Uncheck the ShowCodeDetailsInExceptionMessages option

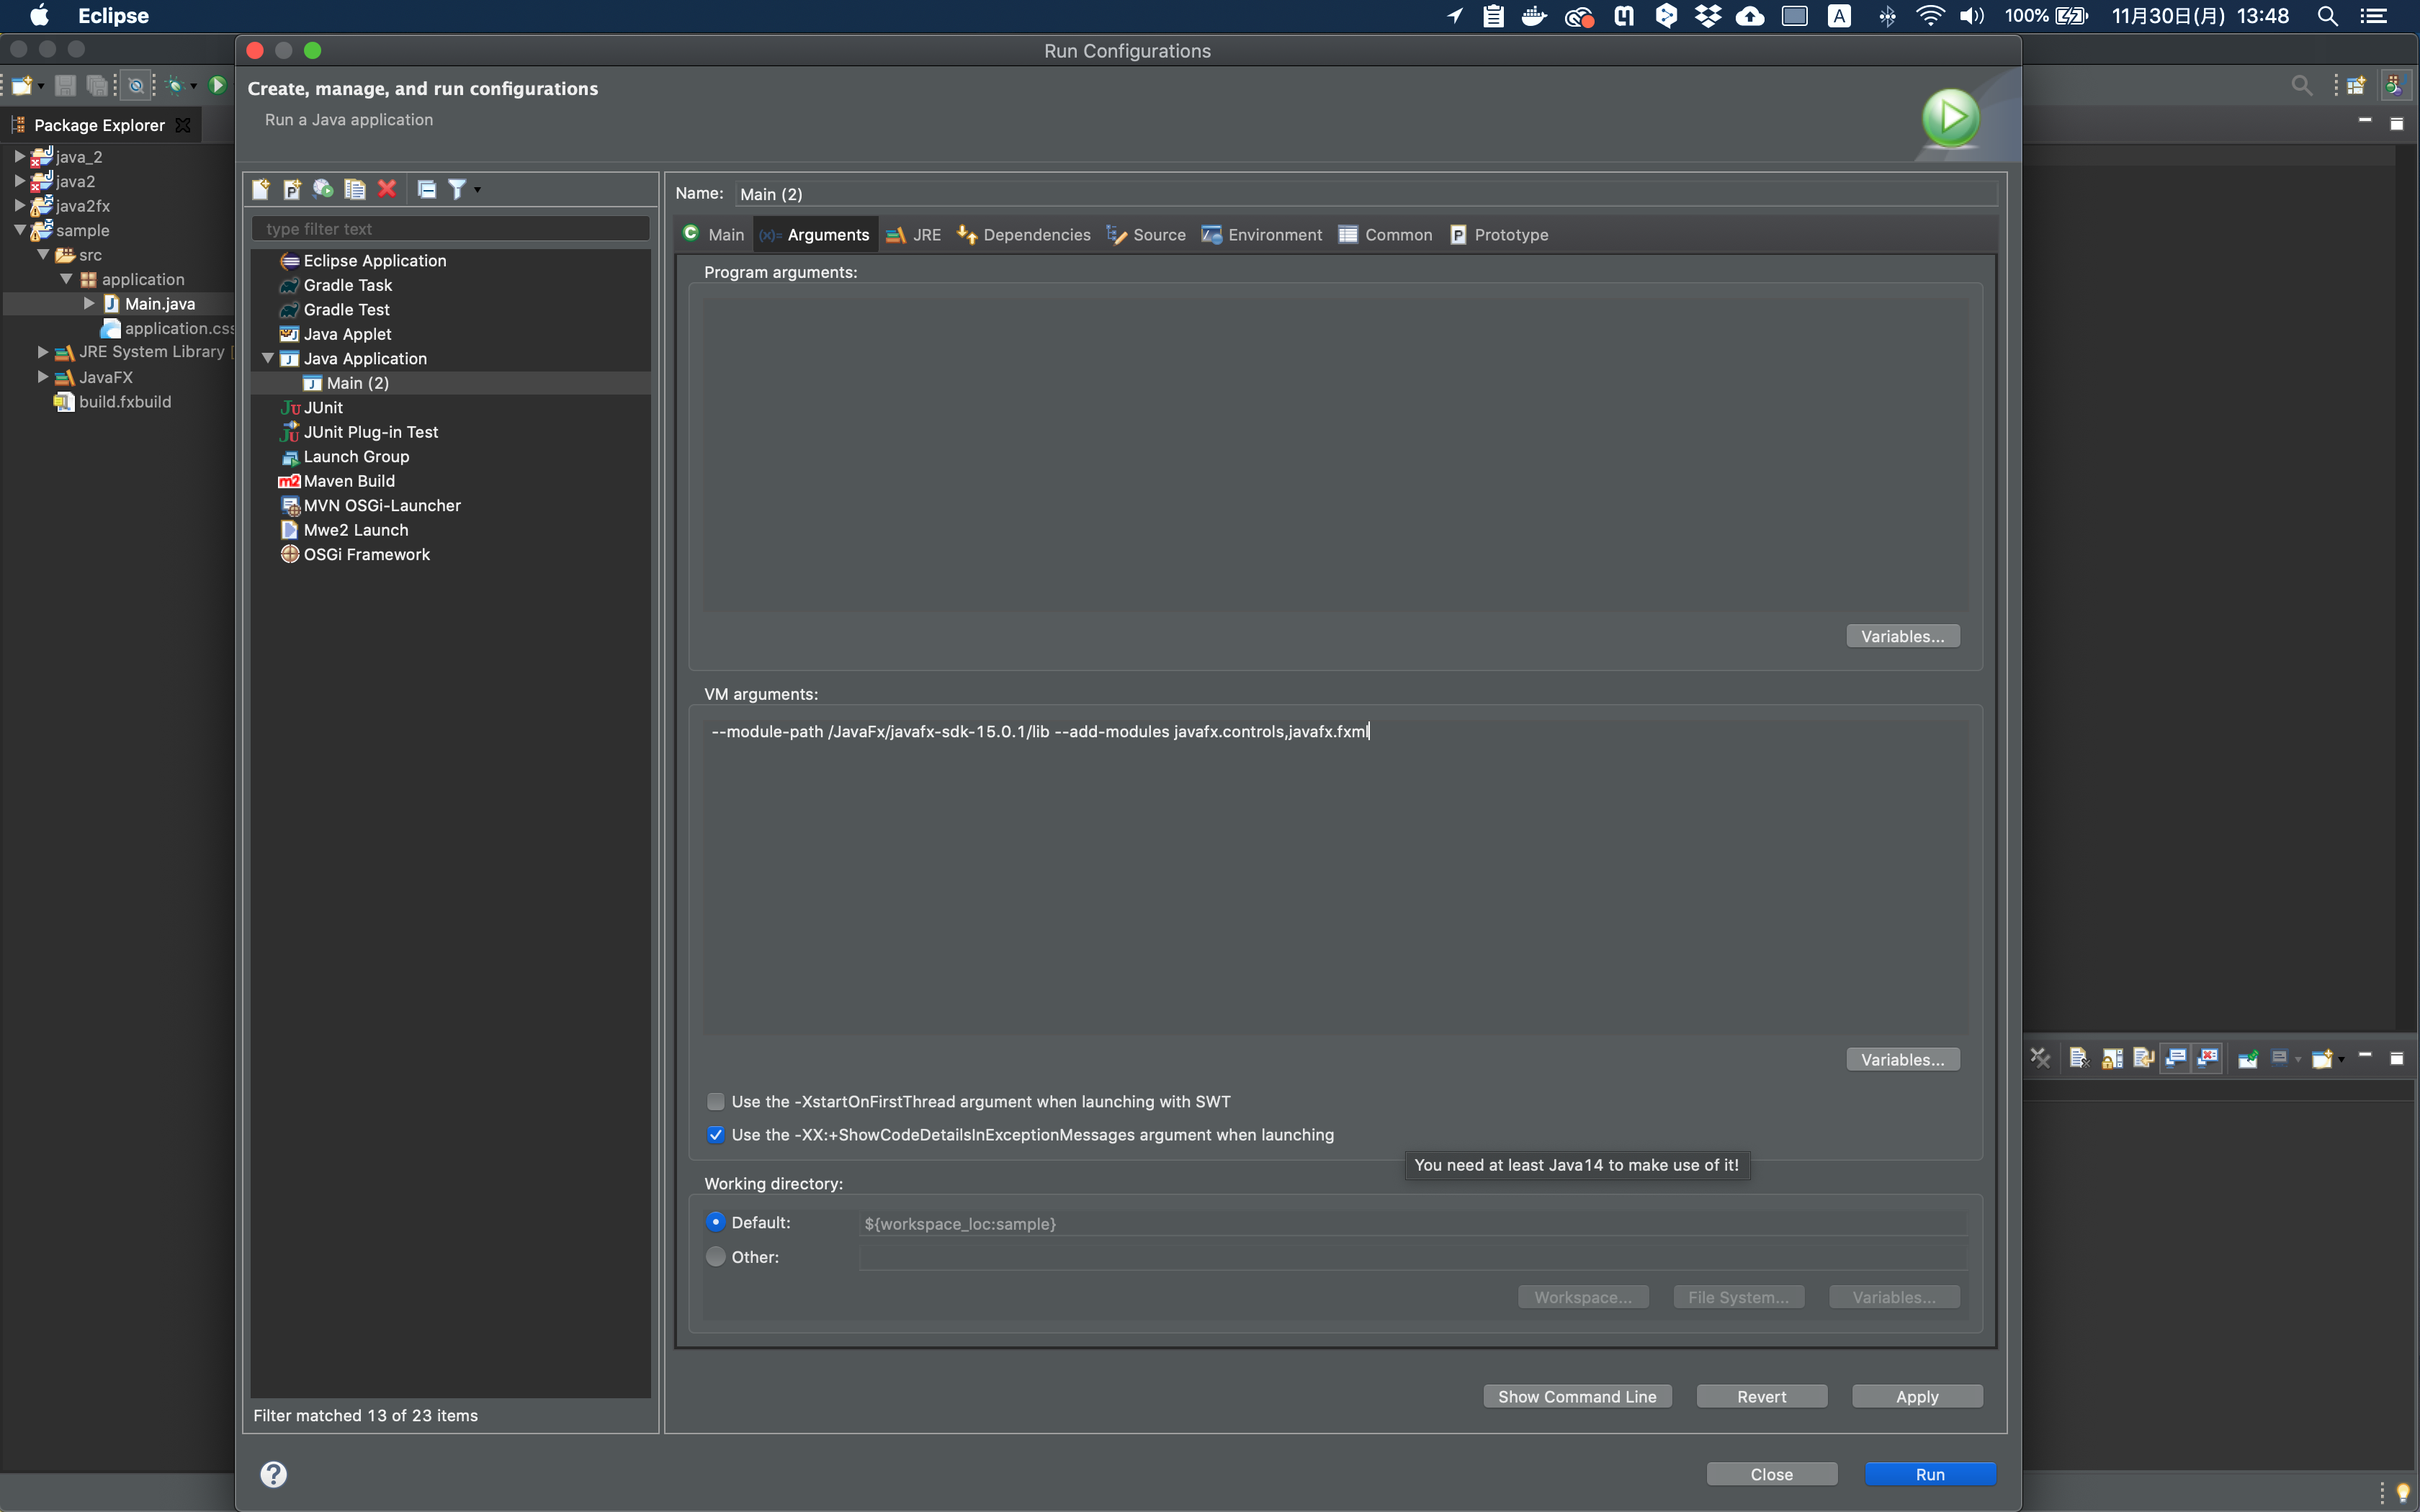click(x=716, y=1134)
